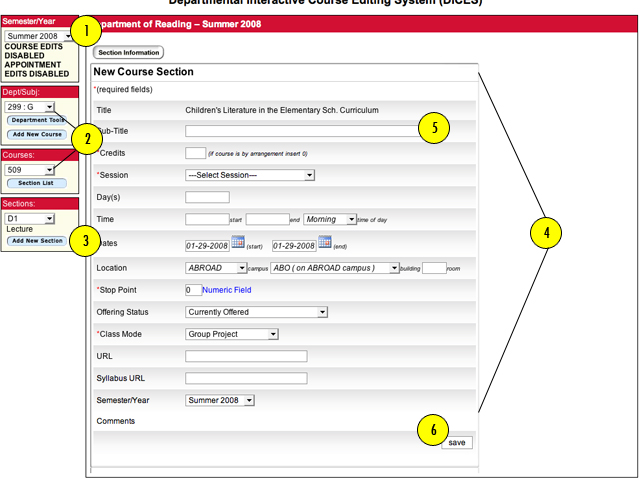Open the Offering Status dropdown
This screenshot has width=640, height=490.
[256, 312]
